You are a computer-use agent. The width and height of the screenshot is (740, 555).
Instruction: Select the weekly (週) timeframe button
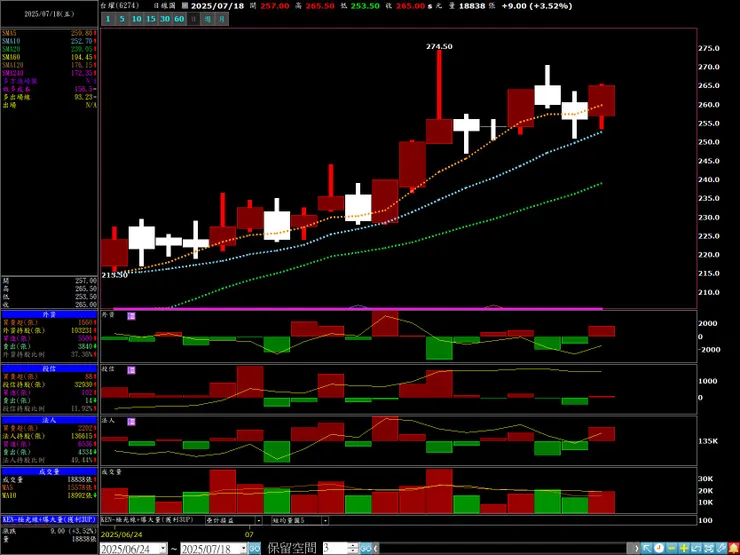(208, 19)
